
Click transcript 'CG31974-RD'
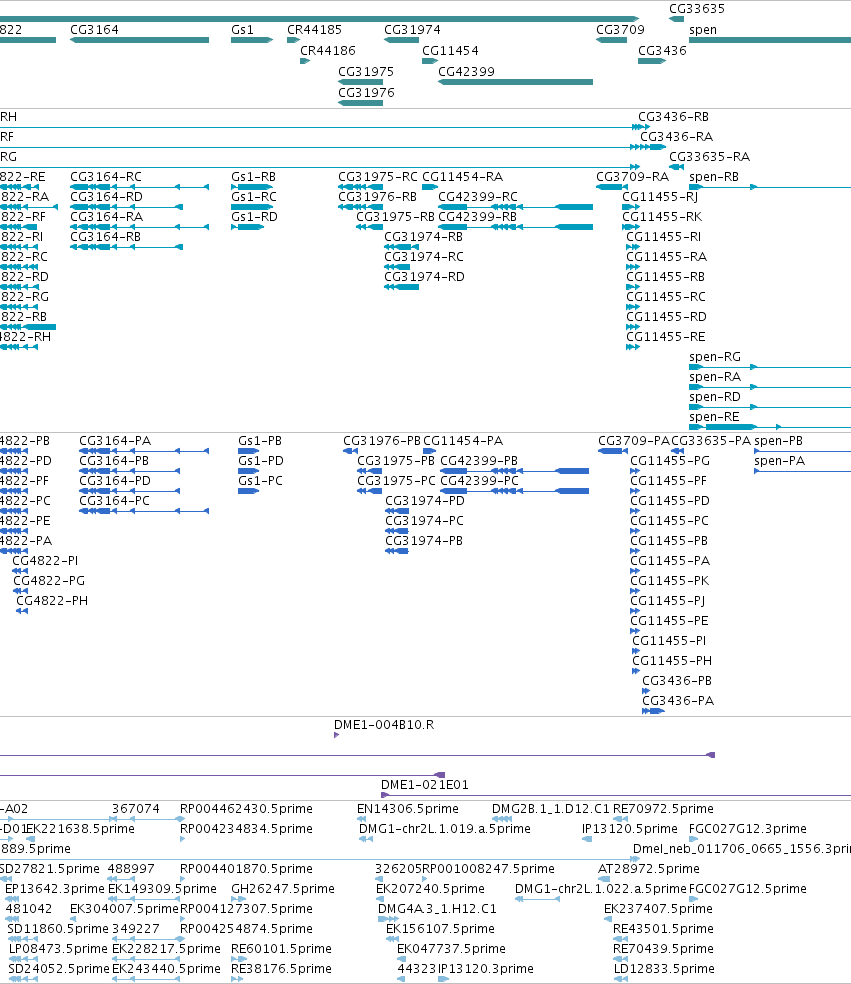pos(424,277)
